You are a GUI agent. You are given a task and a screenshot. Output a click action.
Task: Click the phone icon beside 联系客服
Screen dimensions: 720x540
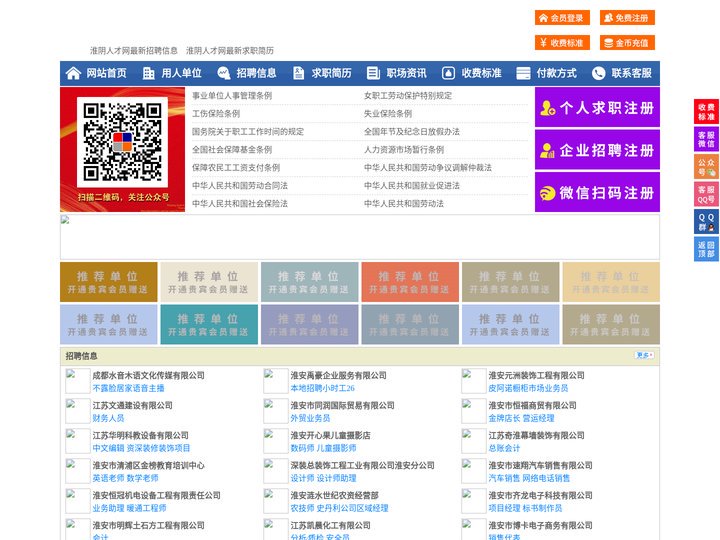(x=598, y=73)
